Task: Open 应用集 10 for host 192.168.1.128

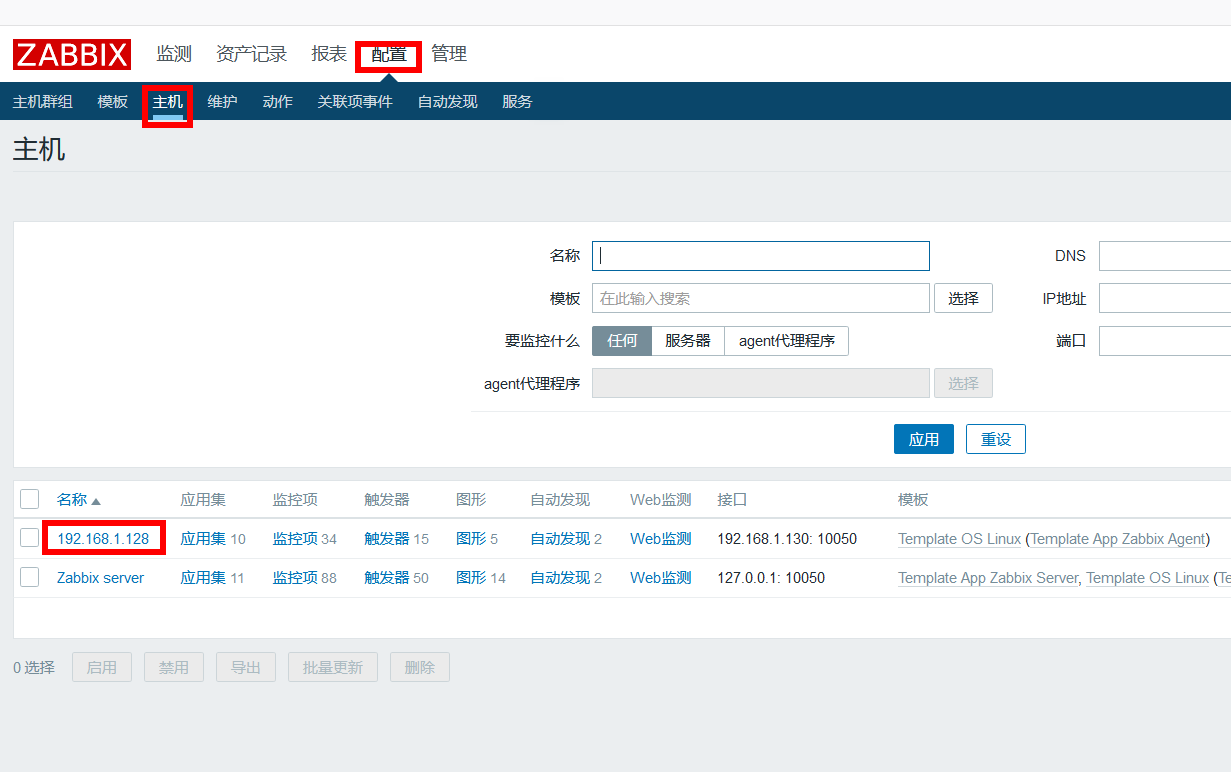Action: pos(203,539)
